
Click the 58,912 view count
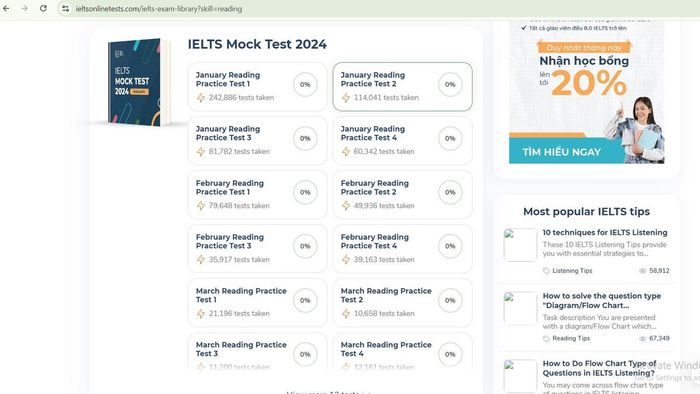pyautogui.click(x=659, y=271)
